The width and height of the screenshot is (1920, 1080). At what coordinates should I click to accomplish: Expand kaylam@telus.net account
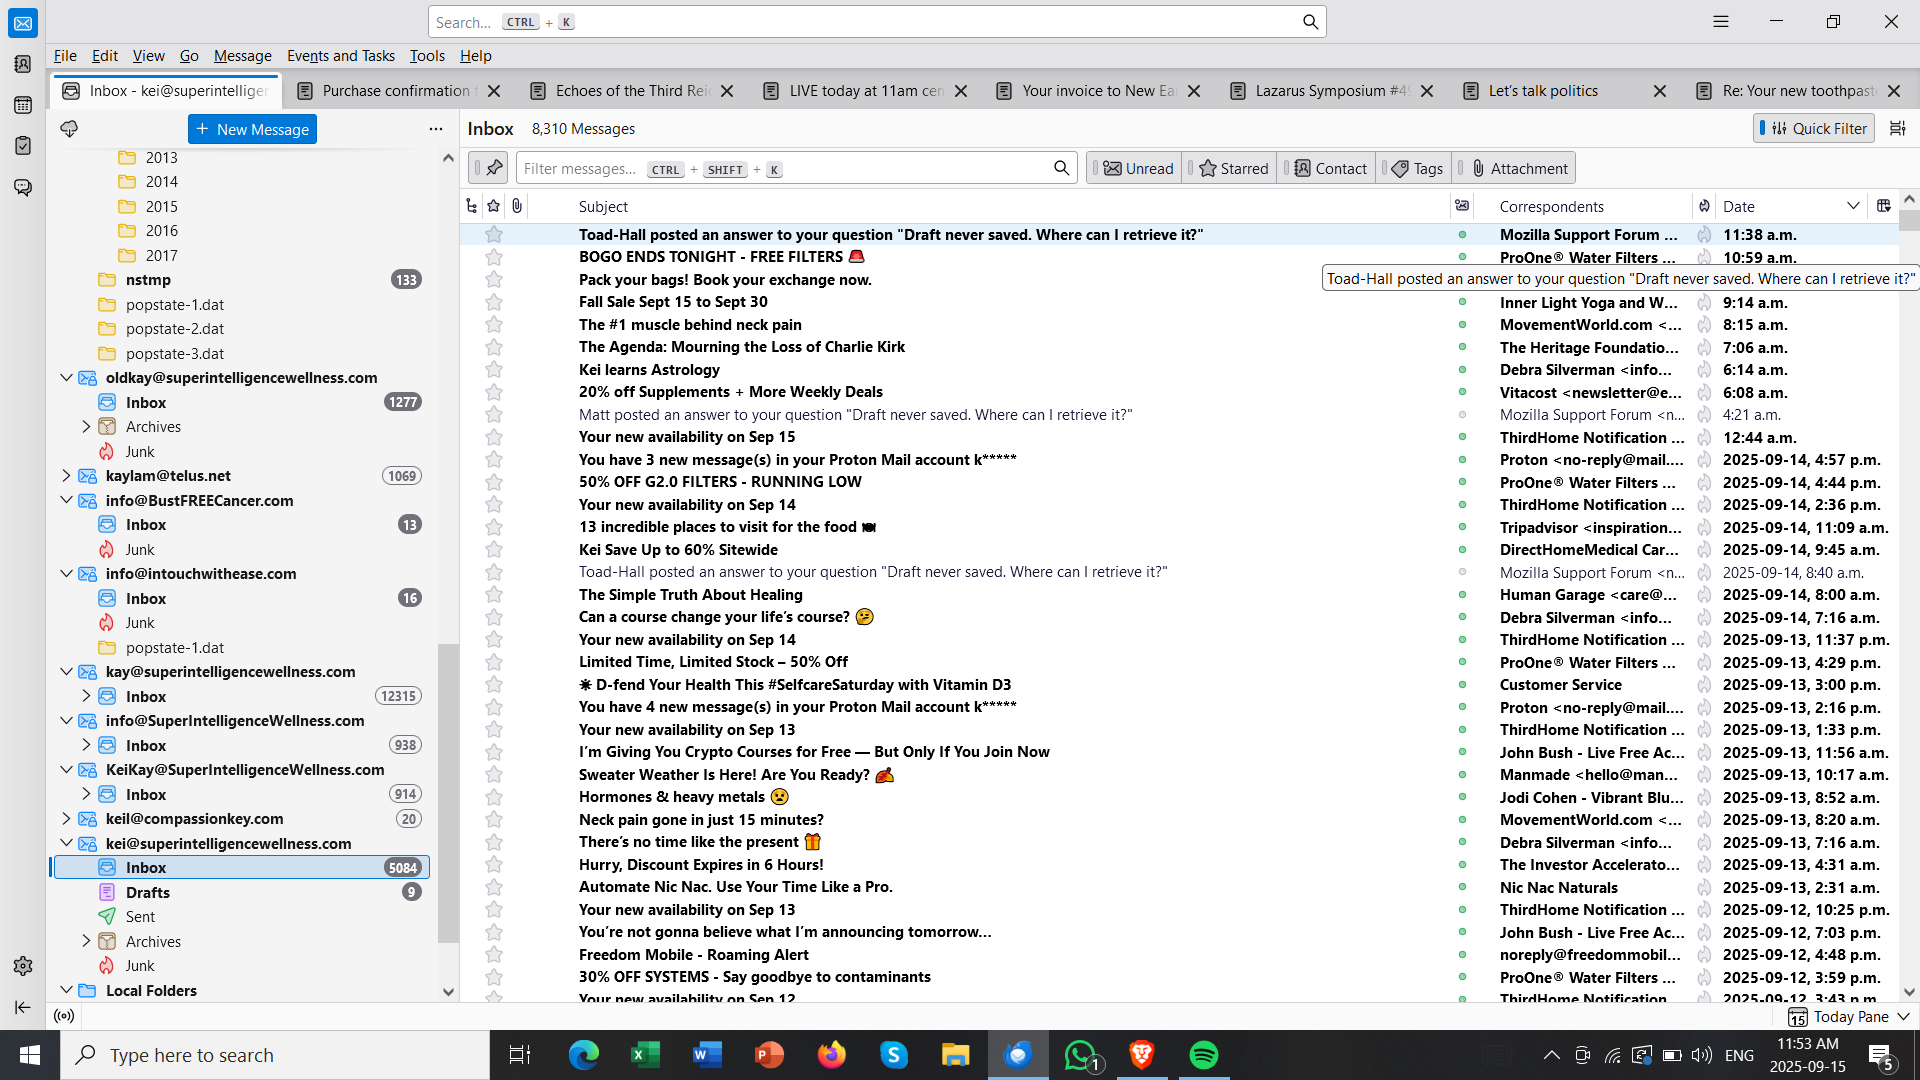tap(66, 476)
